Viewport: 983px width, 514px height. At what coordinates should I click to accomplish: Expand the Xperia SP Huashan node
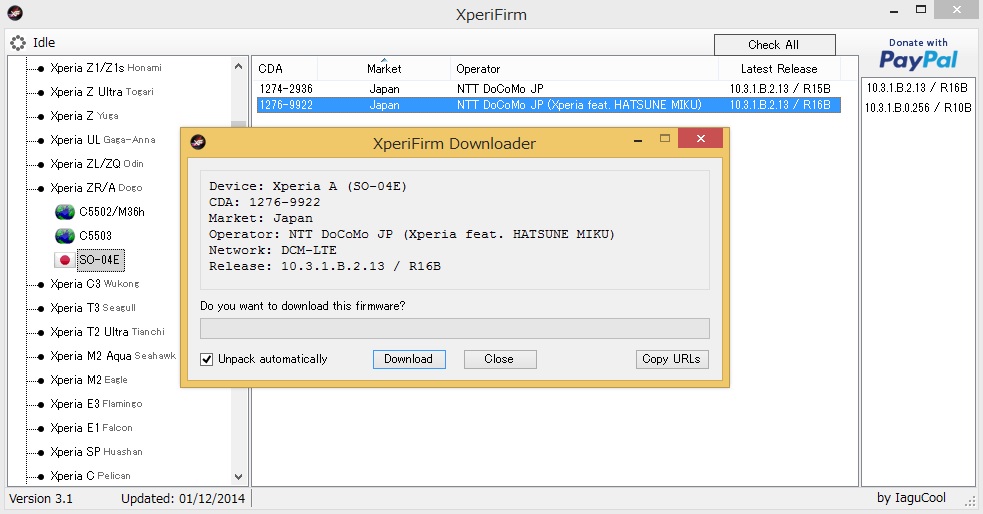point(41,452)
